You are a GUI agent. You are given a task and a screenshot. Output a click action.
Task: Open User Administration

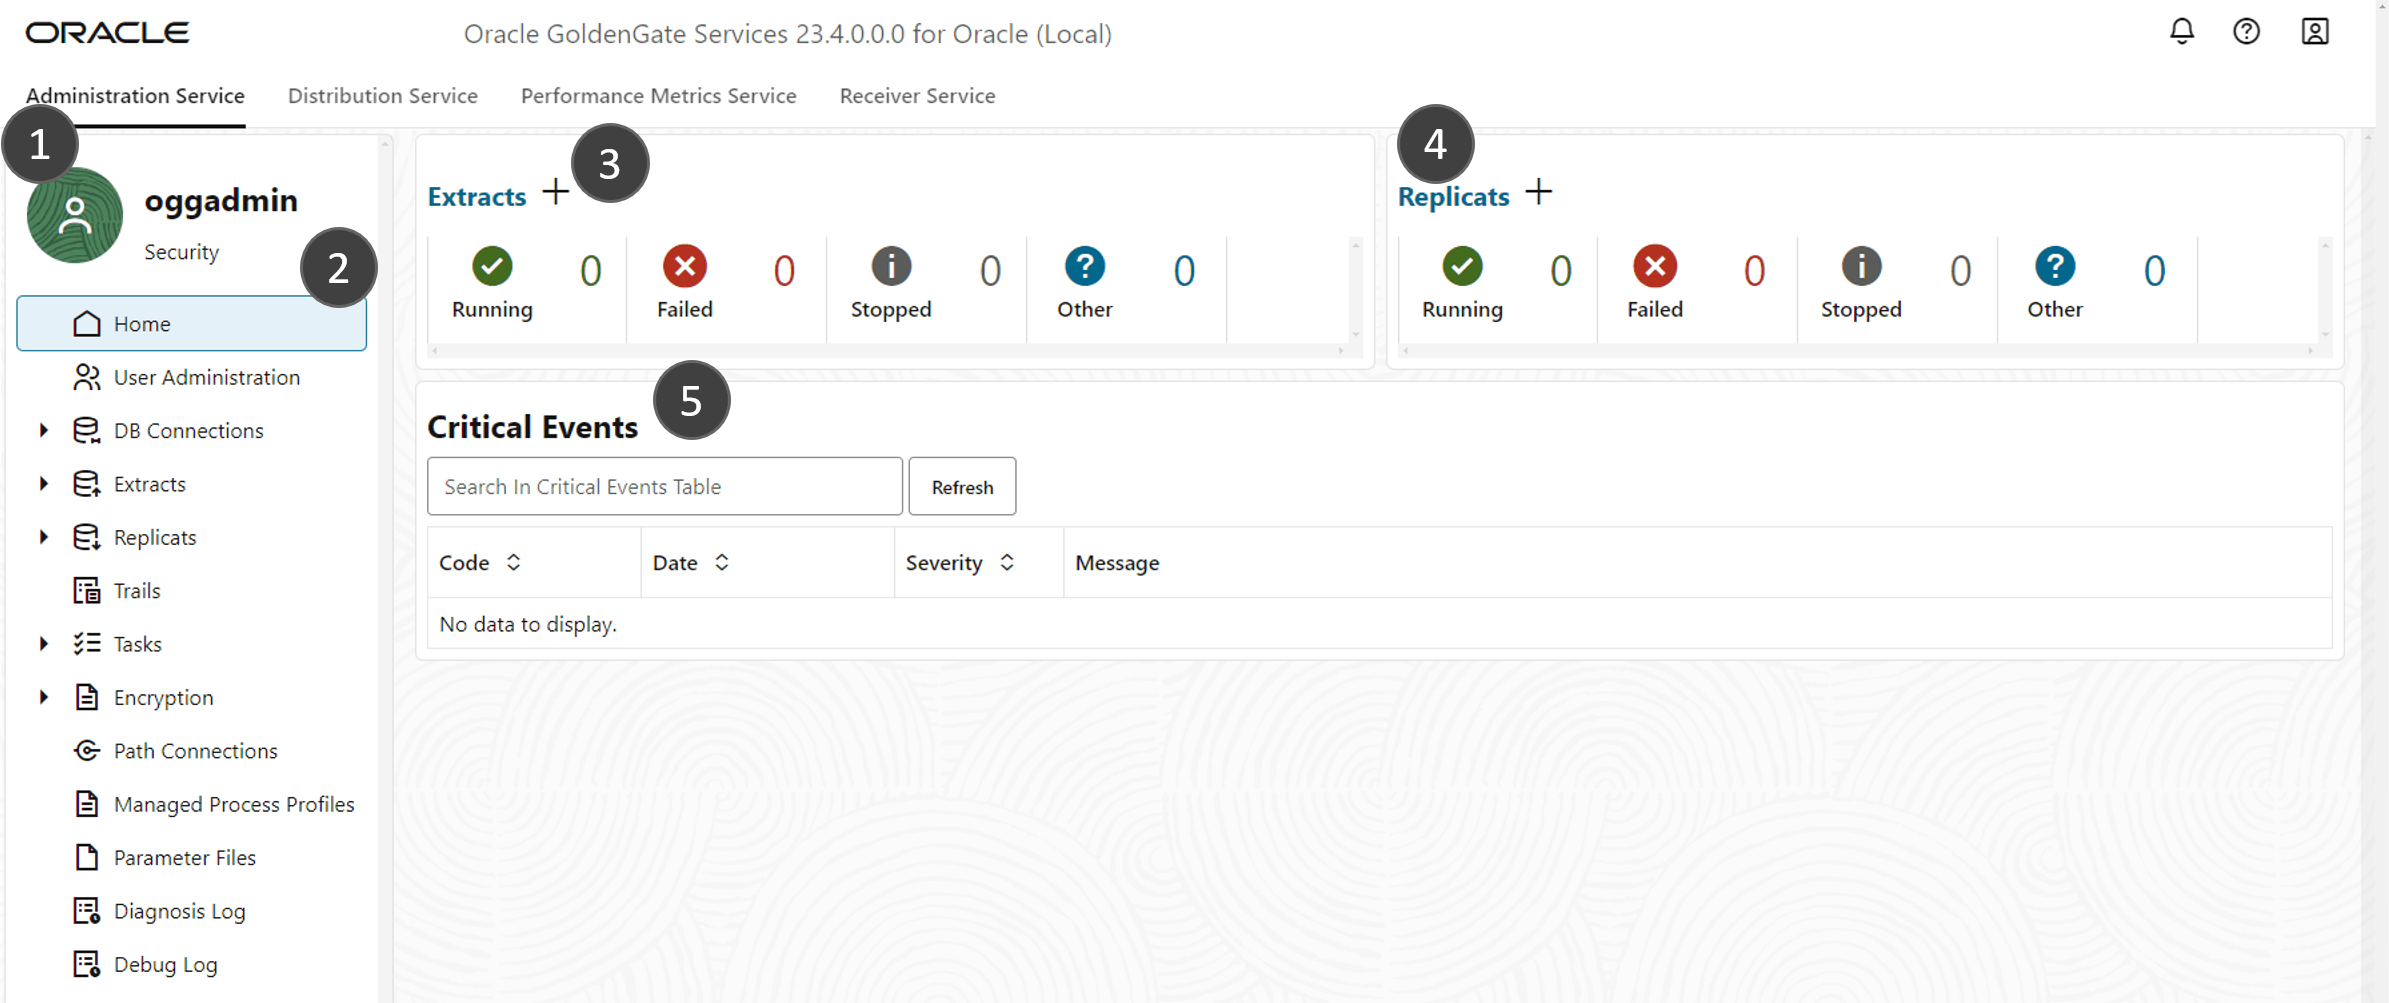[206, 377]
